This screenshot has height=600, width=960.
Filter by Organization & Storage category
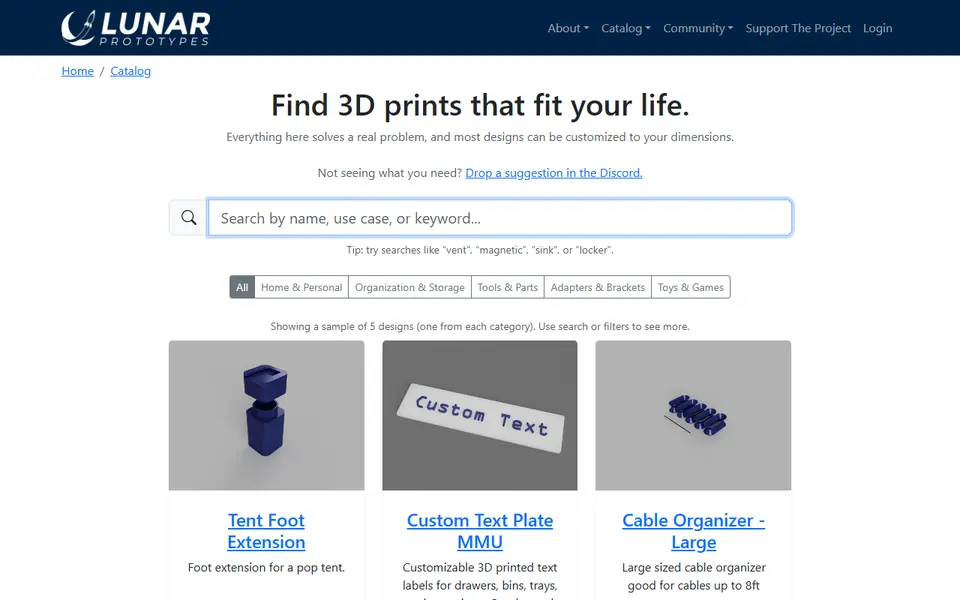pos(410,287)
